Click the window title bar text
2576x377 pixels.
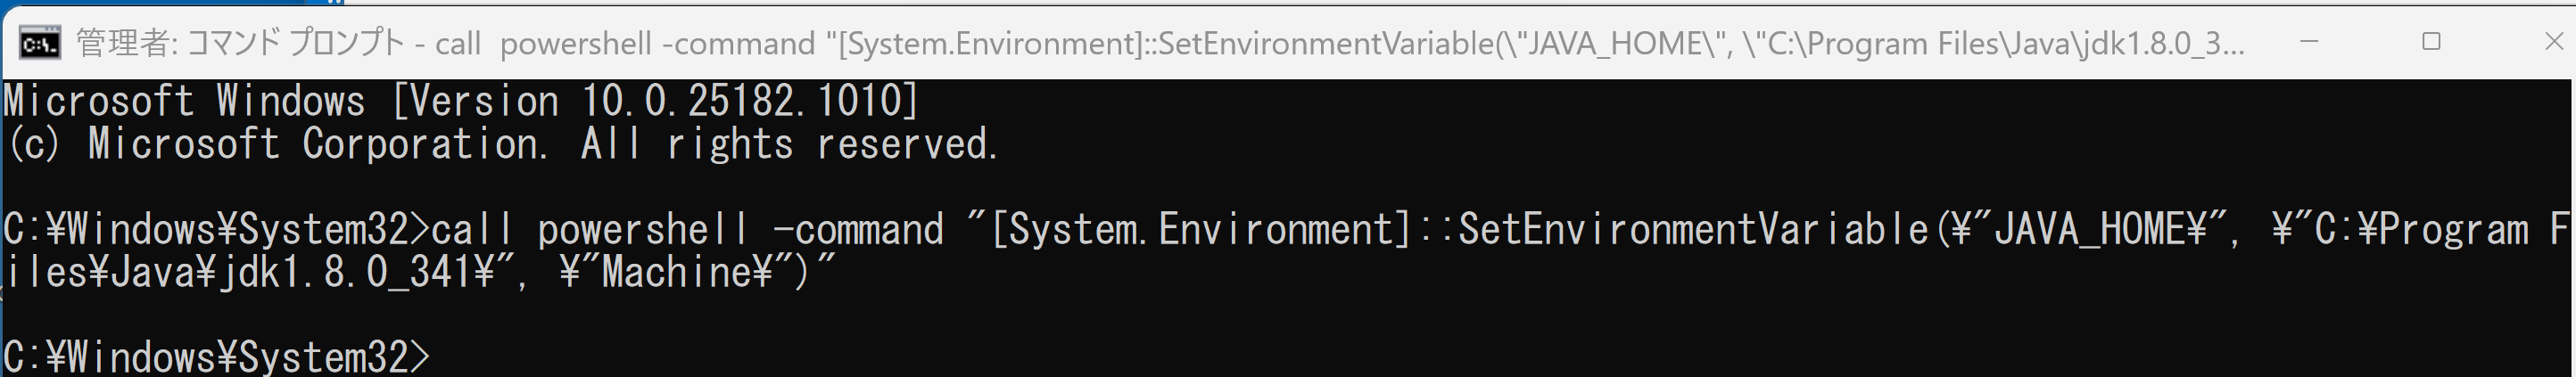coord(1160,43)
